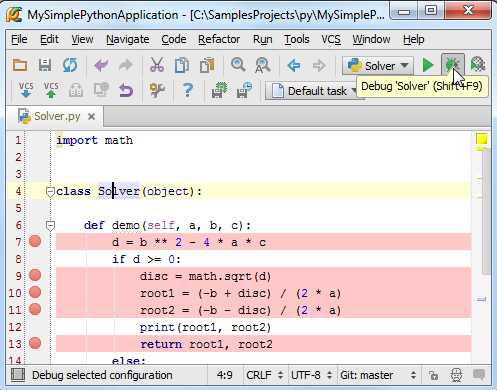Open the Refactor menu
497x390 pixels.
coord(219,39)
